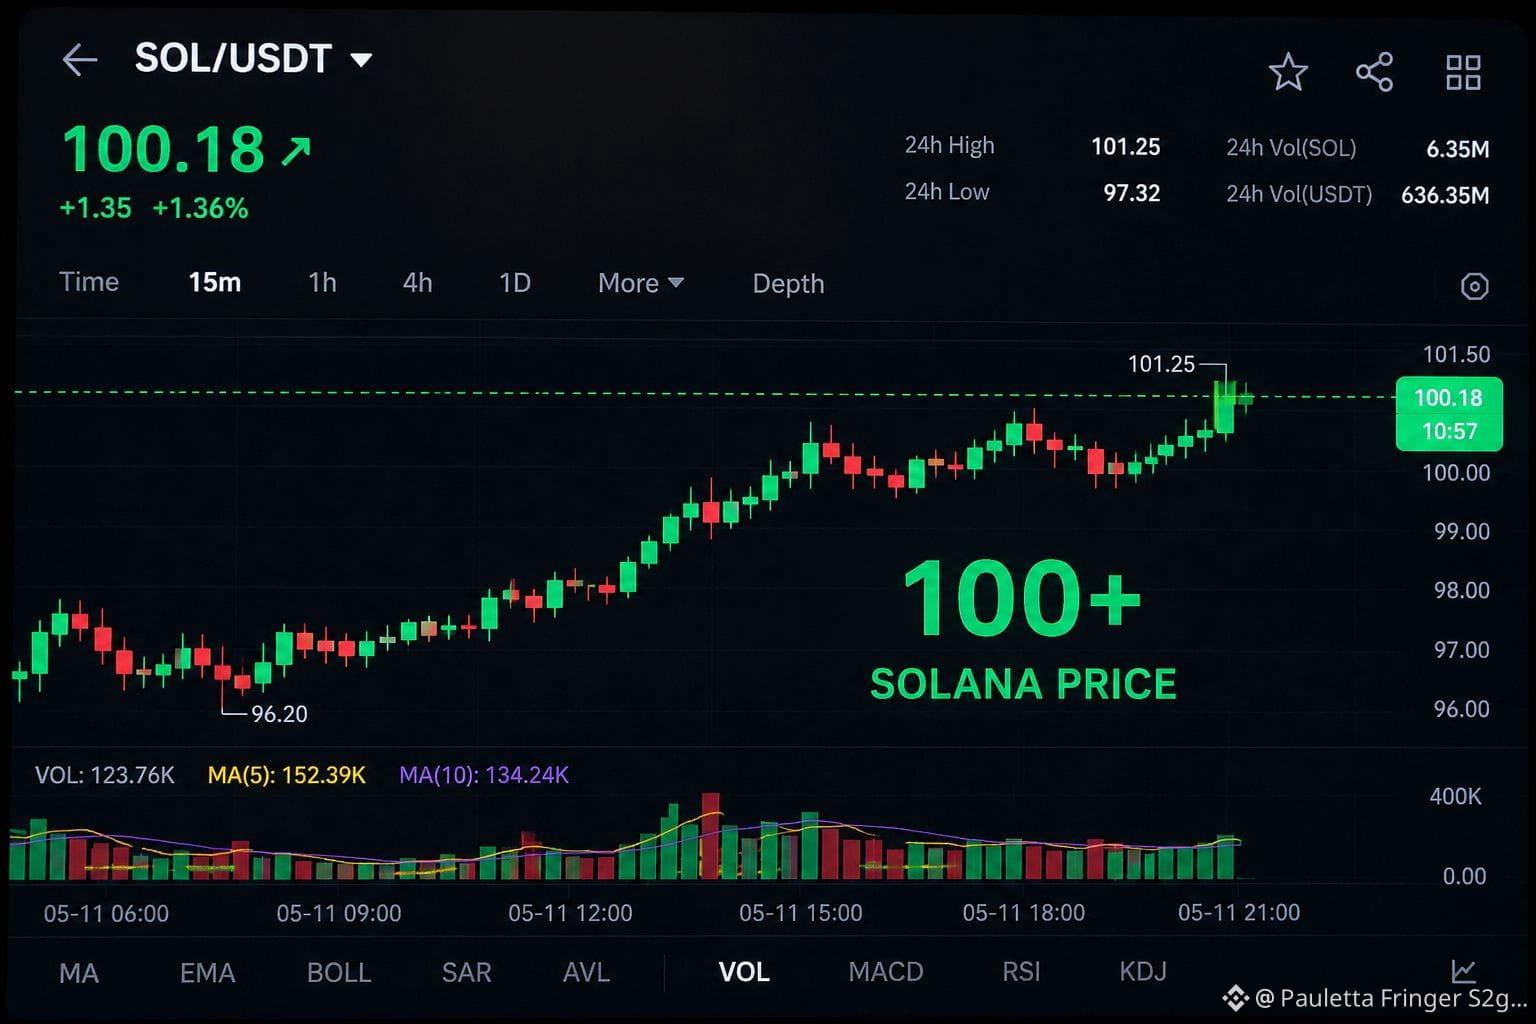Open the grid layout menu icon
This screenshot has height=1024, width=1536.
1463,72
